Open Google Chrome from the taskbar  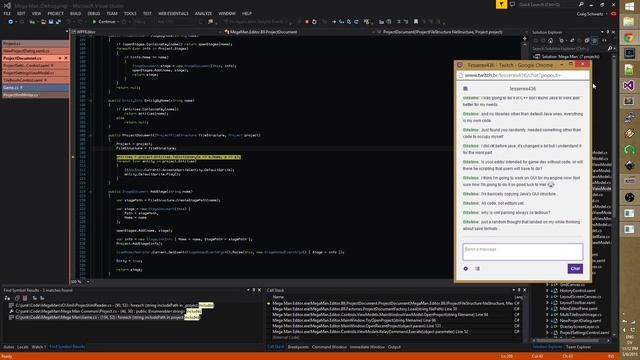(629, 38)
